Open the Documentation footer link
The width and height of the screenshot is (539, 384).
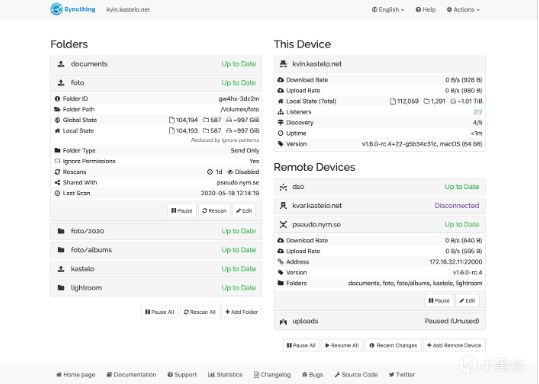click(131, 374)
